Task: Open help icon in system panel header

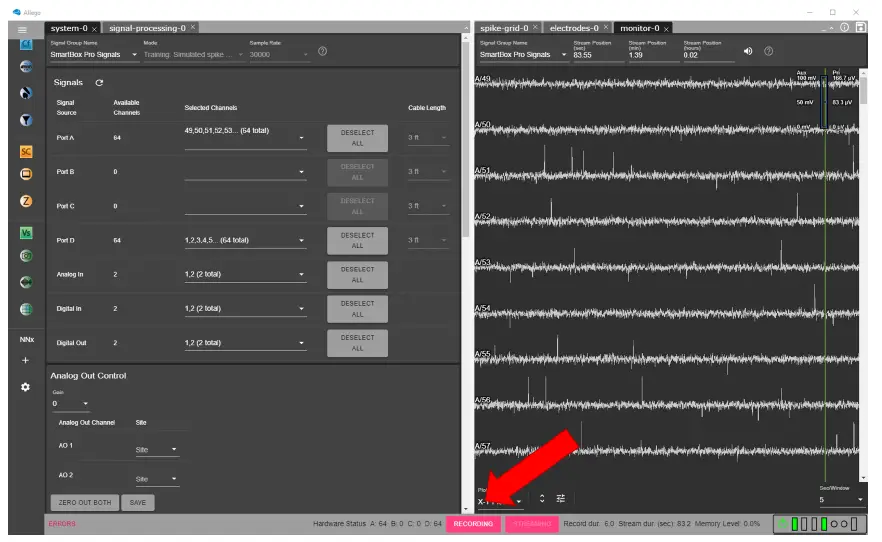Action: (322, 51)
